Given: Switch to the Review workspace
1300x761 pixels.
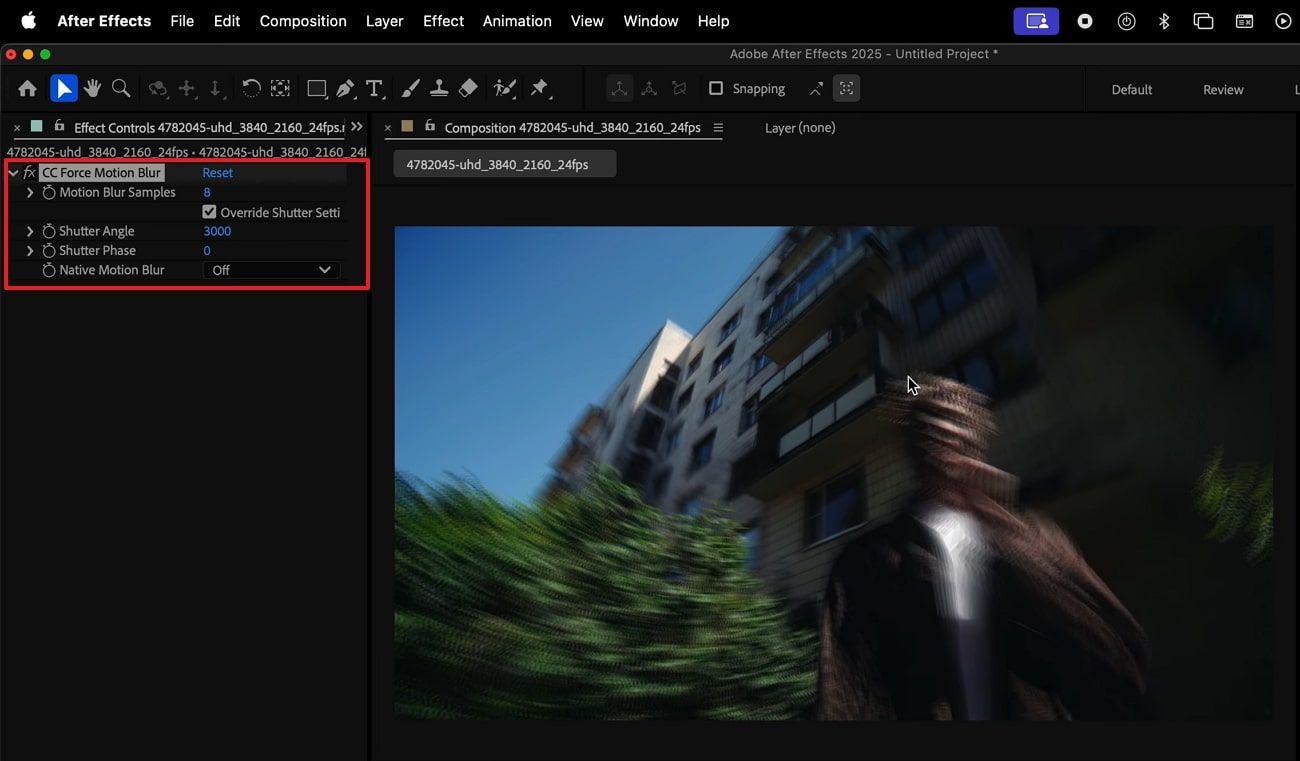Looking at the screenshot, I should tap(1222, 89).
